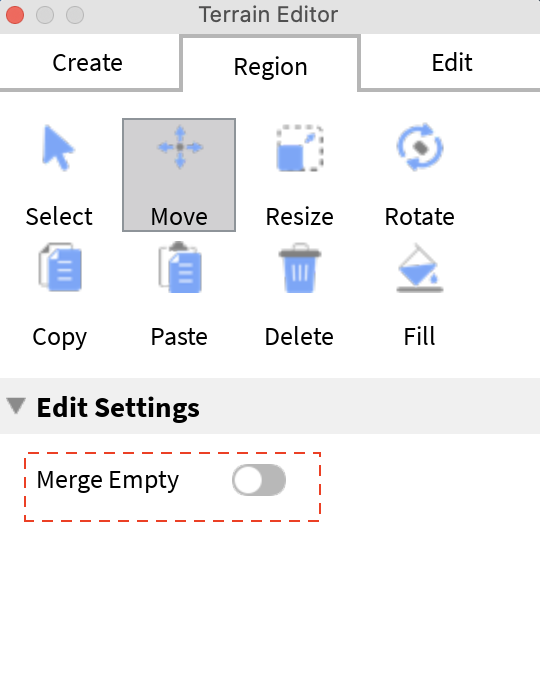The width and height of the screenshot is (540, 682).
Task: Switch to the Create tab
Action: (x=88, y=63)
